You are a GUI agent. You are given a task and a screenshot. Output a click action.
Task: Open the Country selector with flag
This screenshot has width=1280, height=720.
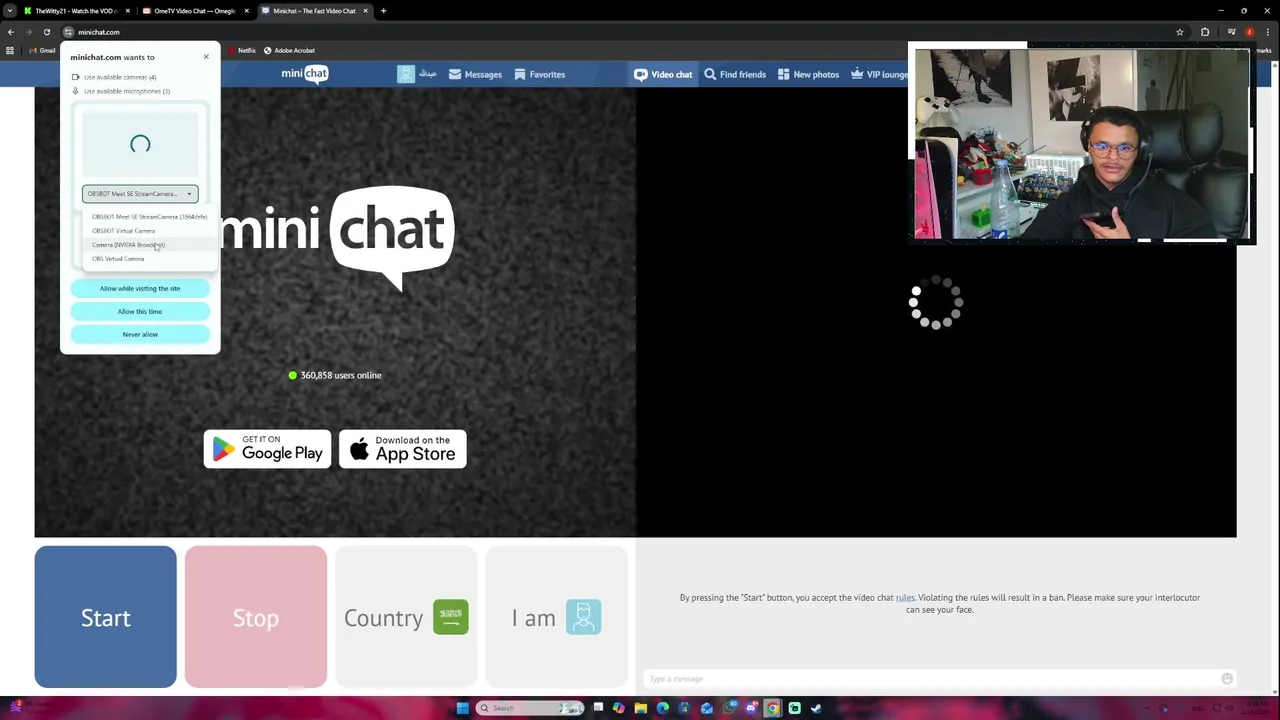tap(405, 617)
